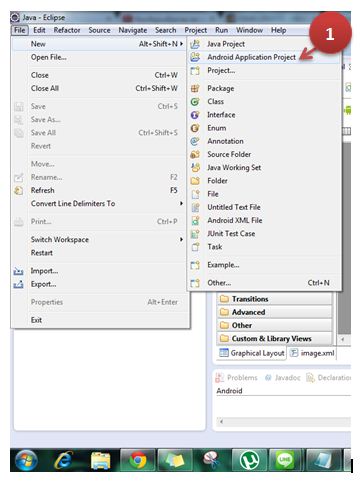363x481 pixels.
Task: Expand the New submenu arrow
Action: [181, 44]
